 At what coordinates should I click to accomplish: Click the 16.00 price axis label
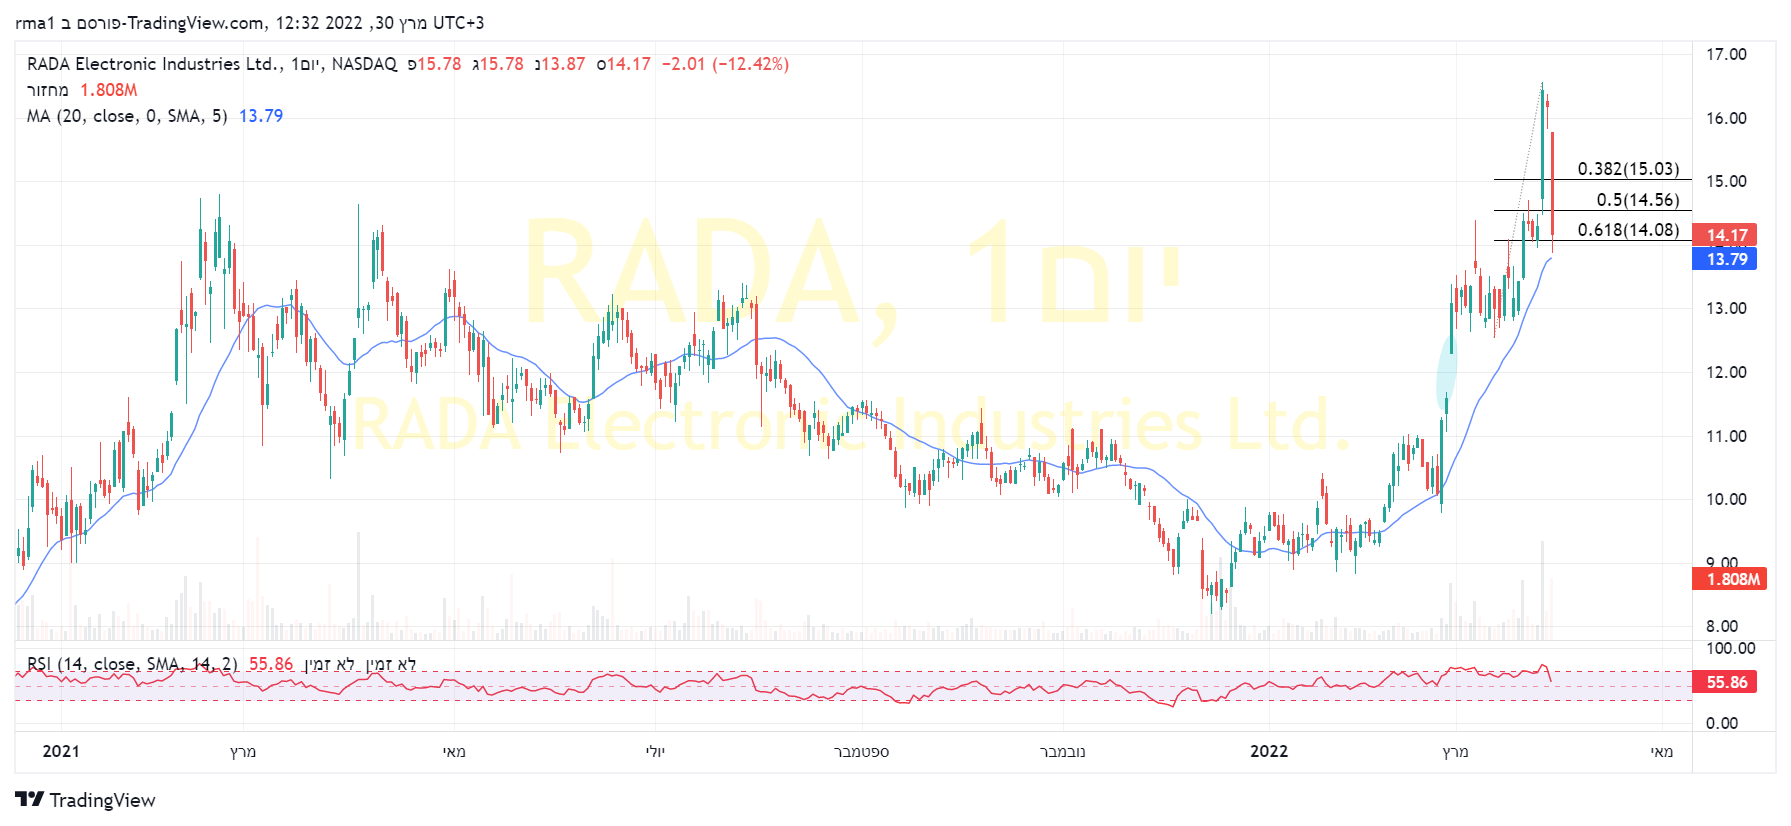point(1726,118)
